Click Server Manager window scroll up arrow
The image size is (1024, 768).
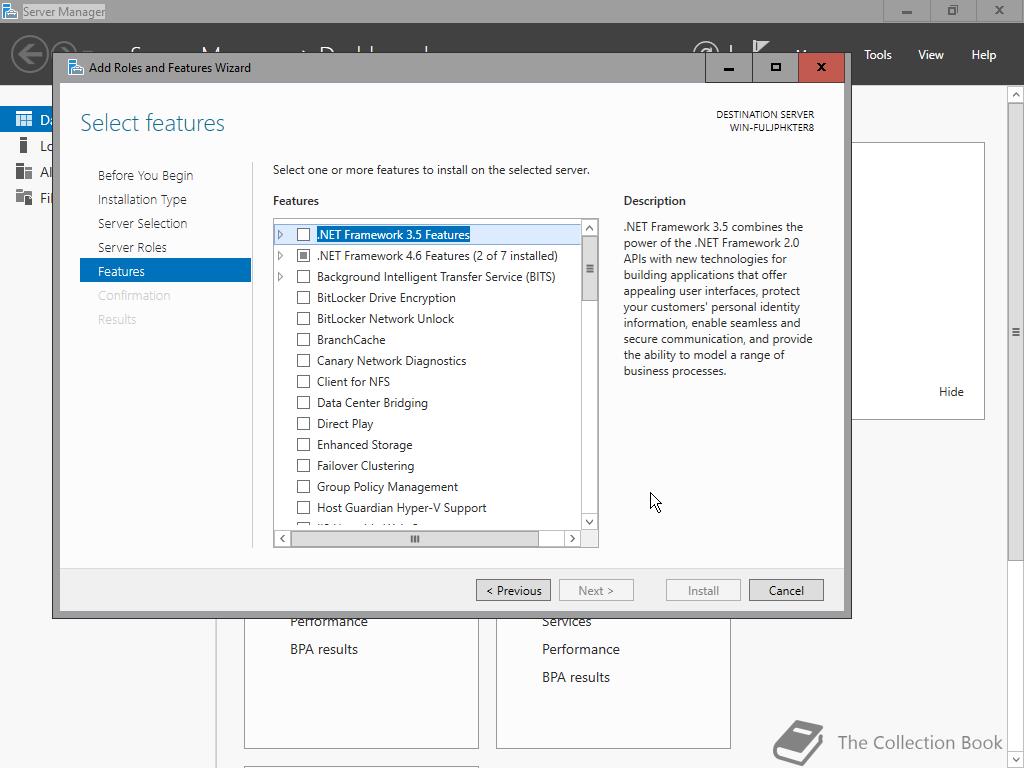point(1016,95)
